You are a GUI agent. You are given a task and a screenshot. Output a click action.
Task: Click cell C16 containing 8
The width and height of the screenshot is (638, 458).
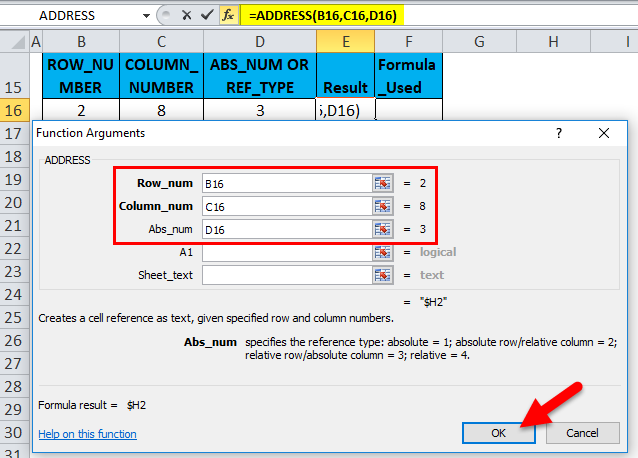pos(162,110)
